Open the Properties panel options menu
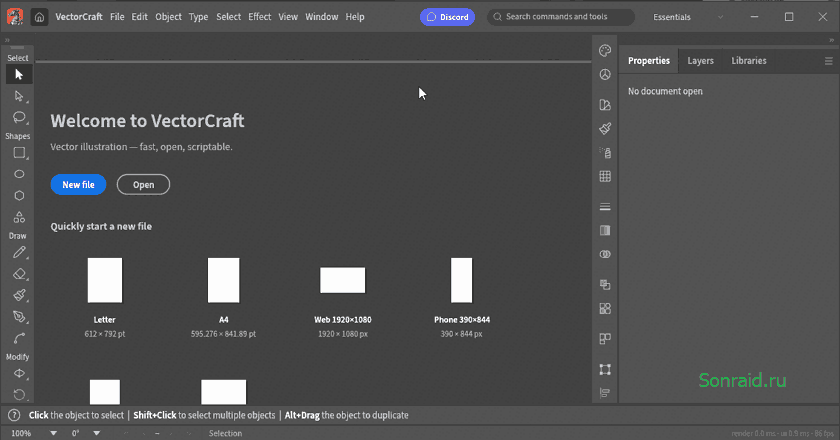 (828, 61)
